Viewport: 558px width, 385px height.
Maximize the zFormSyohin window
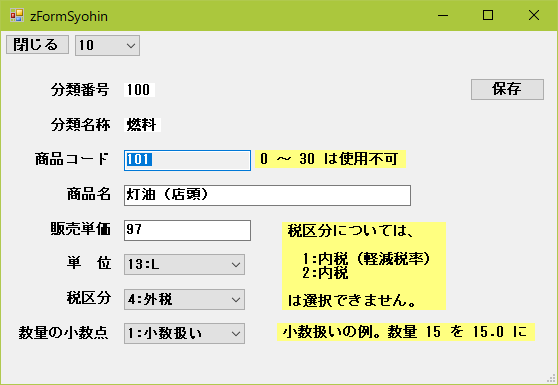coord(488,15)
